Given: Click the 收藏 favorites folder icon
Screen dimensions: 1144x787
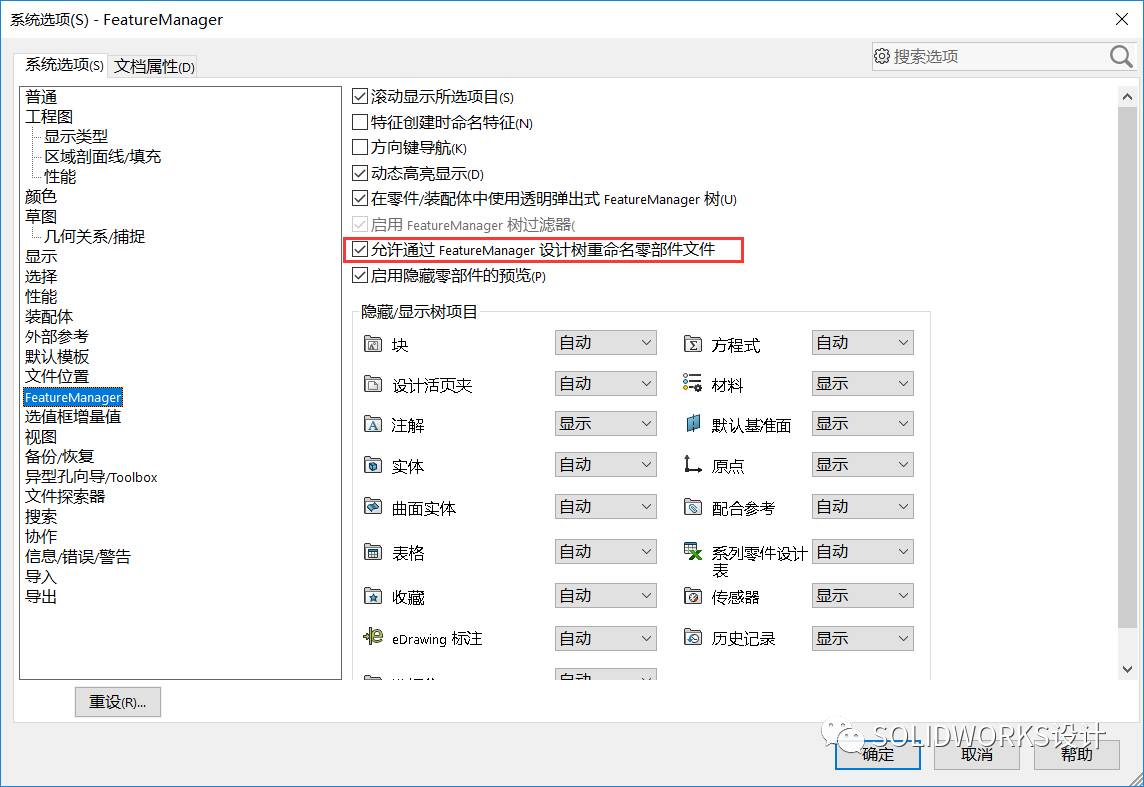Looking at the screenshot, I should click(373, 597).
